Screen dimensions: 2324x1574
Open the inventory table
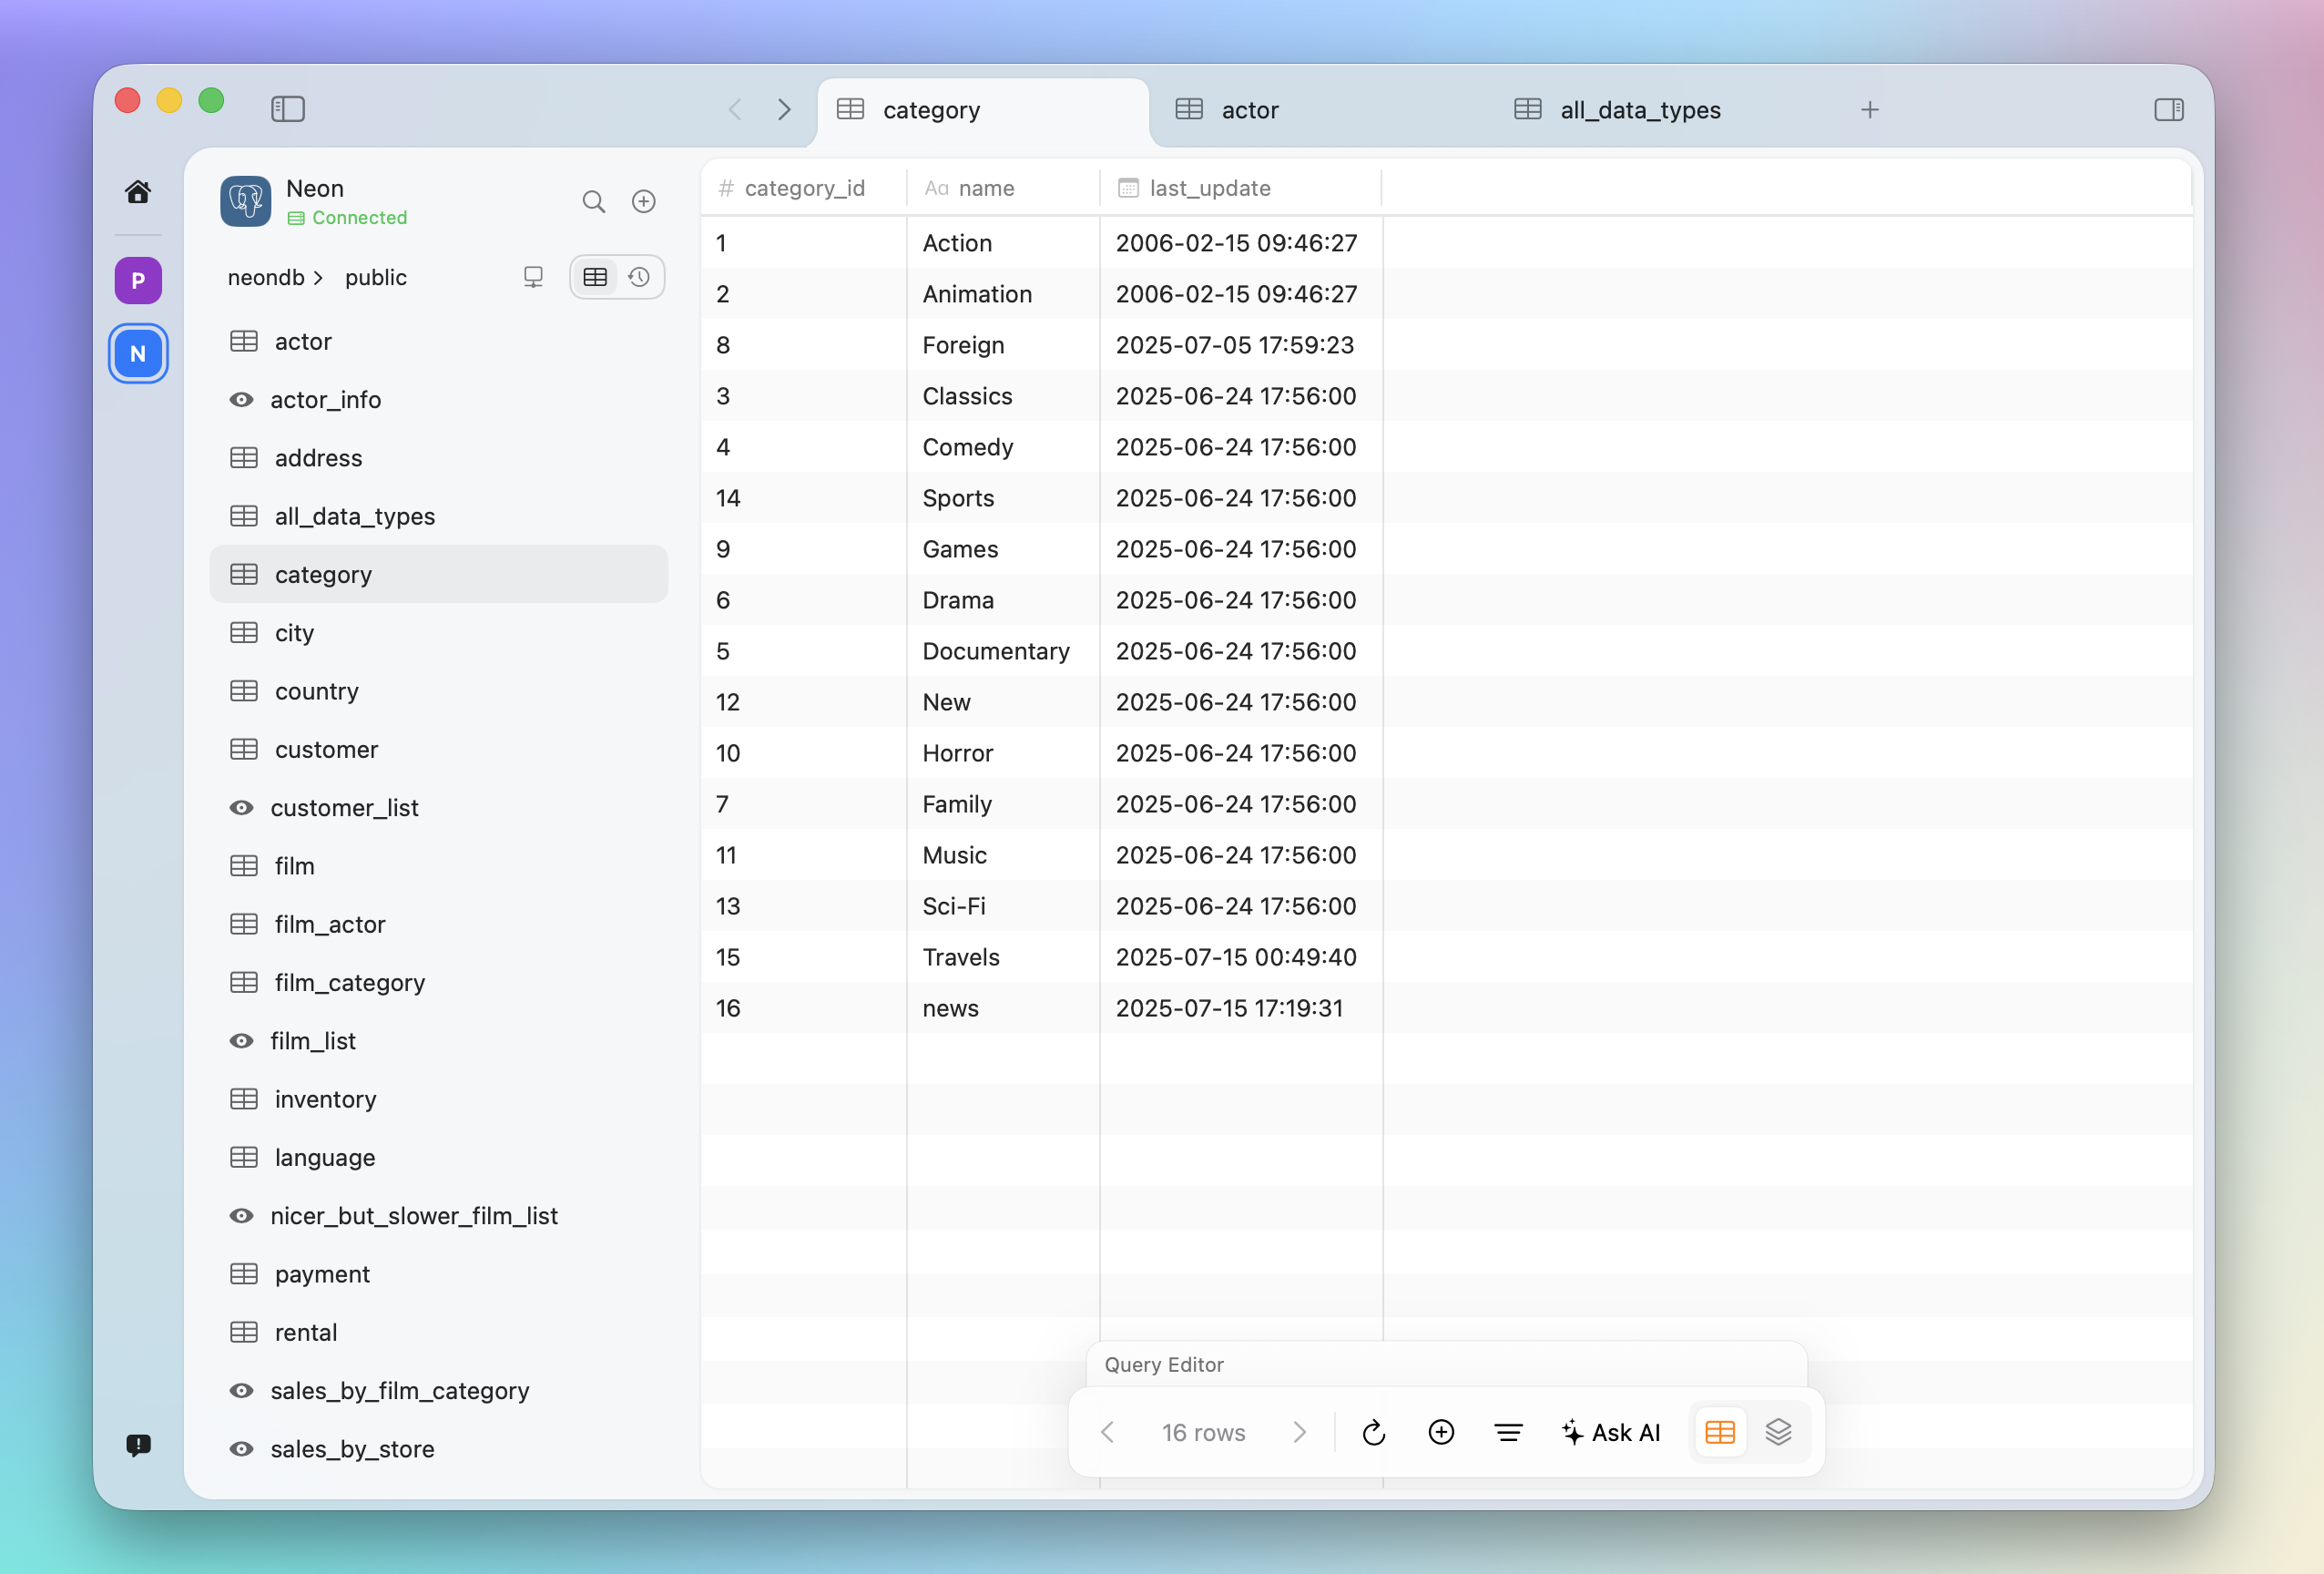pyautogui.click(x=438, y=1099)
